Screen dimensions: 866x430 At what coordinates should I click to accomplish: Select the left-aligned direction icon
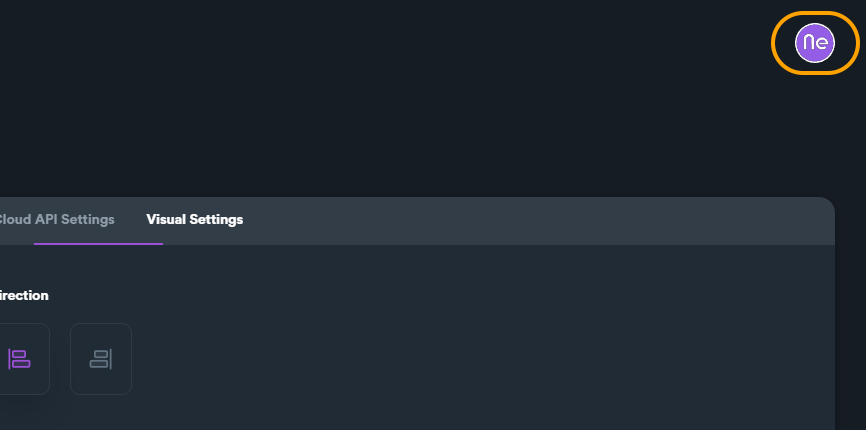[19, 358]
